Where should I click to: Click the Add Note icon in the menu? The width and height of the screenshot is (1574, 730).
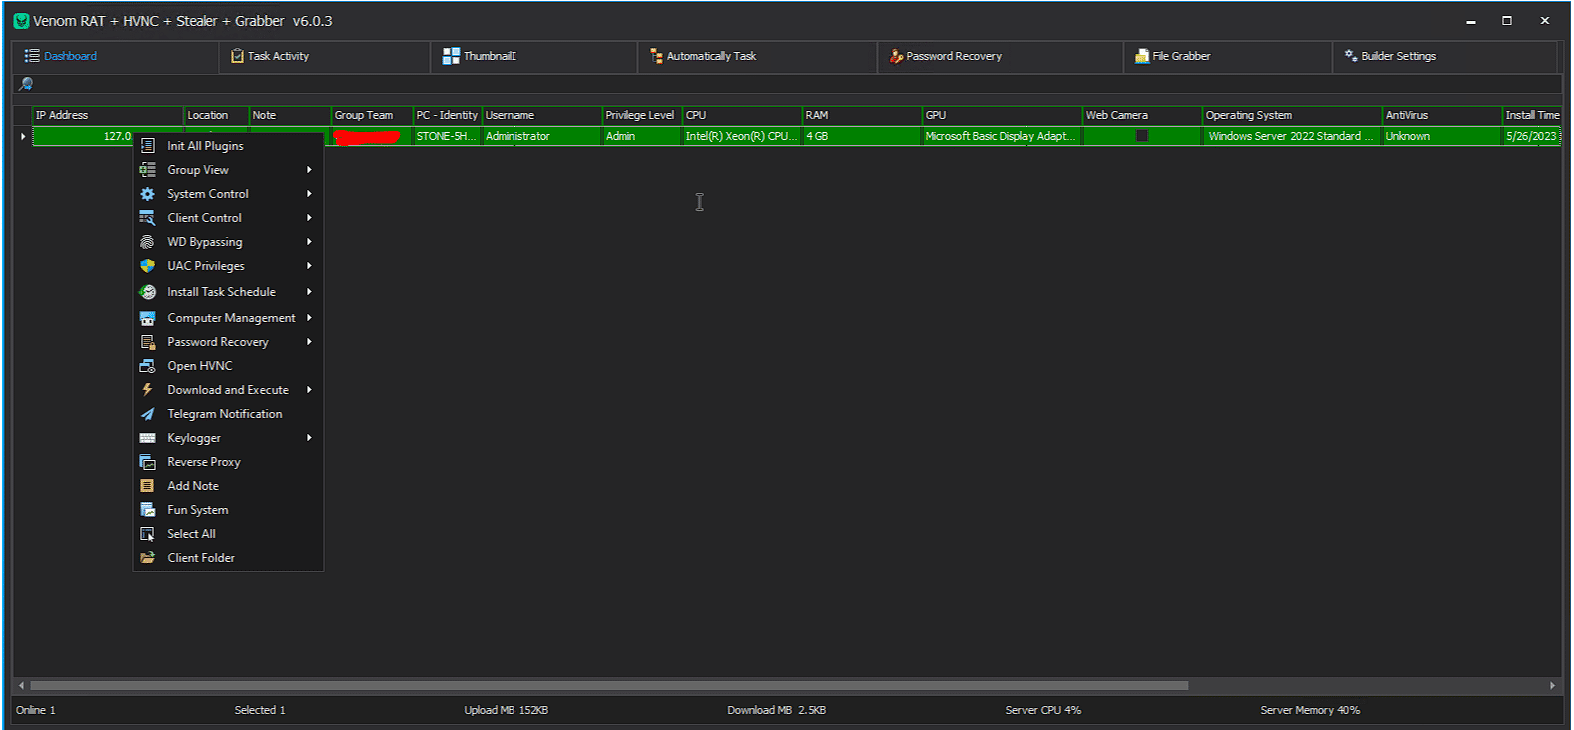click(x=147, y=486)
